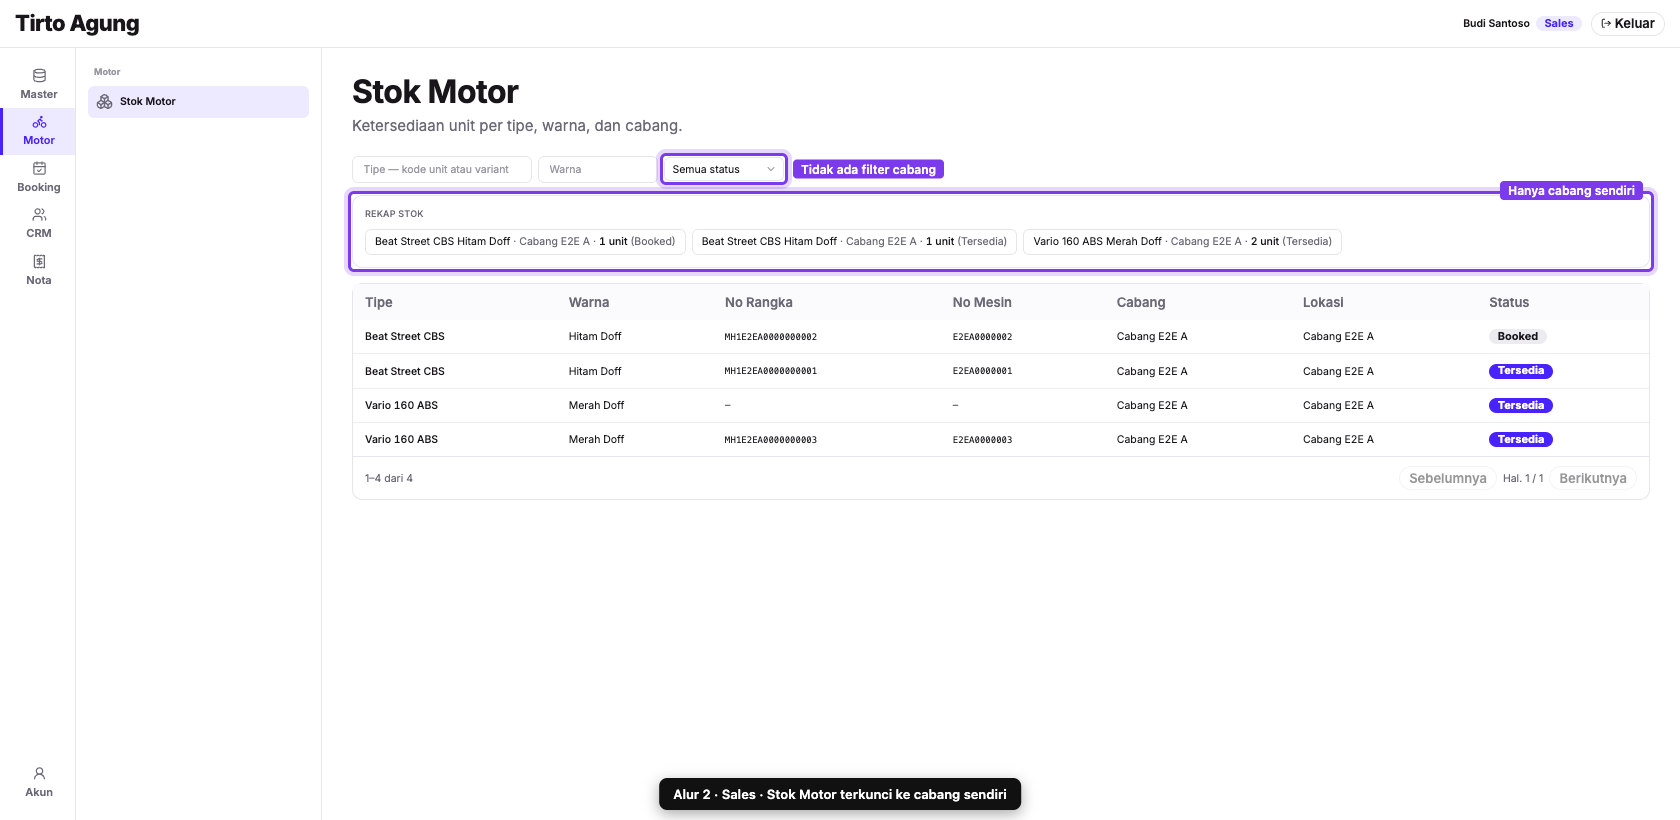The image size is (1680, 820).
Task: Click the Berikutnya pagination button
Action: pos(1592,479)
